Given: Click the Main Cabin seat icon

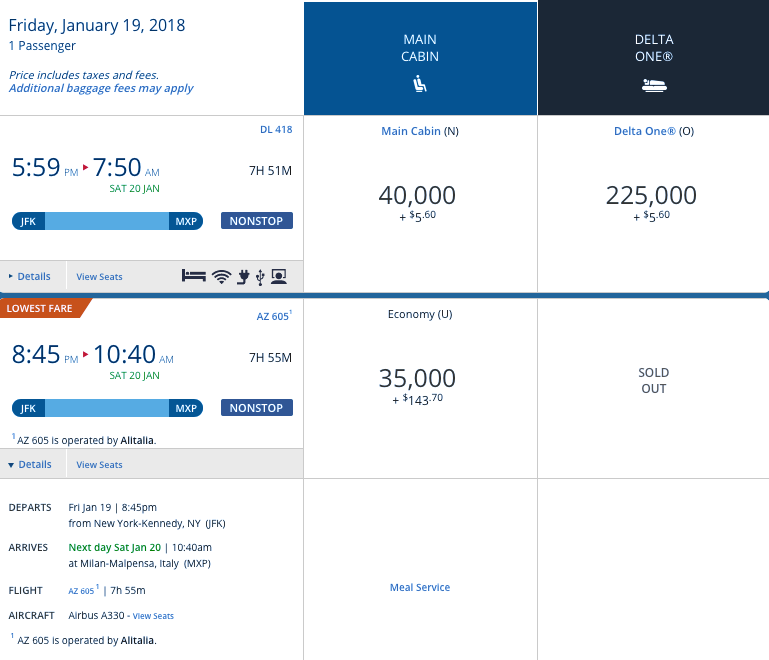Looking at the screenshot, I should pos(420,86).
